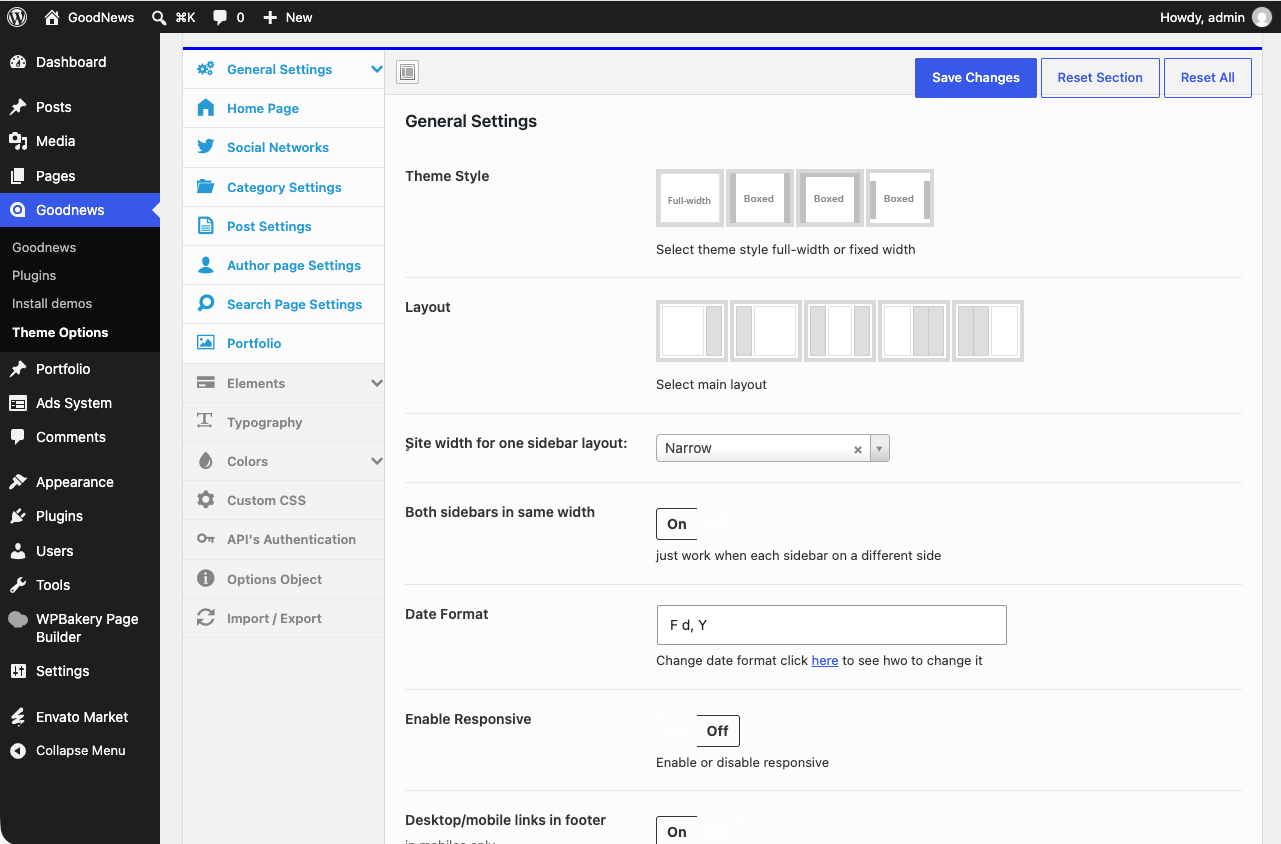Open the Site width Narrow dropdown
The width and height of the screenshot is (1281, 844).
[x=880, y=448]
